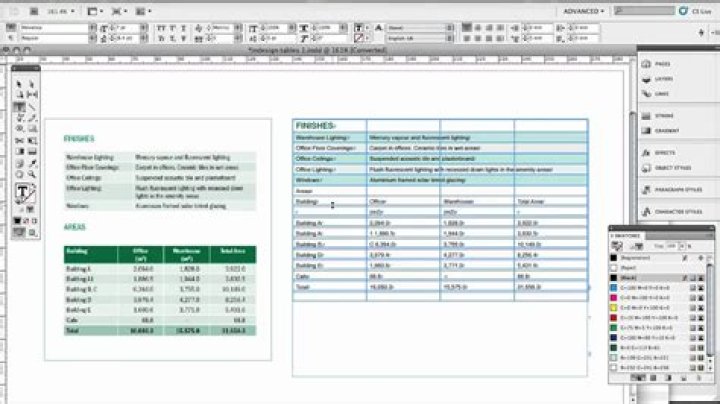Click Show All Swatches button
The image size is (720, 404).
(638, 378)
